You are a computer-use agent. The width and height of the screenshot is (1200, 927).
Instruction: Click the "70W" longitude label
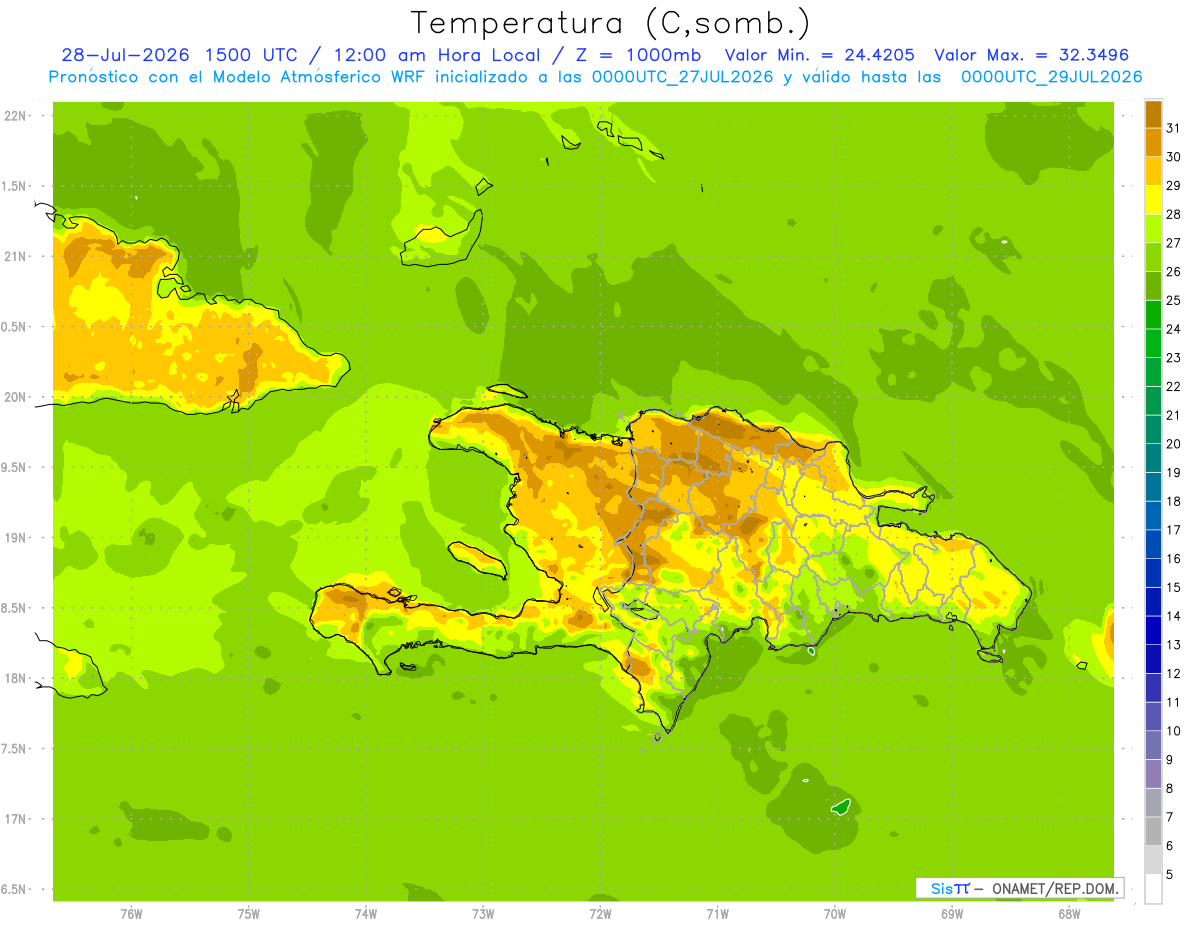[835, 914]
